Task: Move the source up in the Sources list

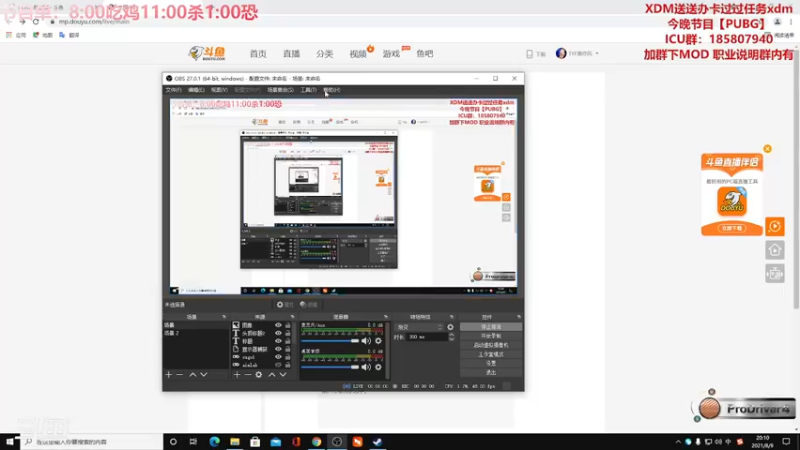Action: (272, 374)
